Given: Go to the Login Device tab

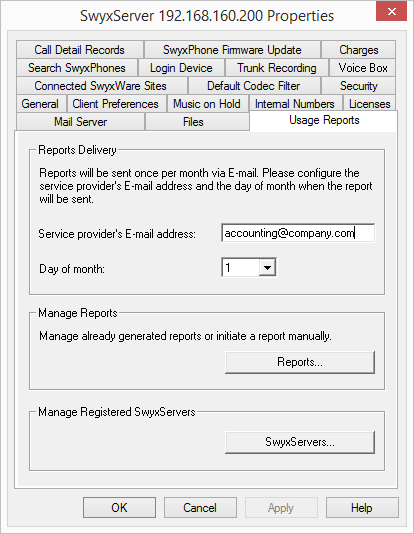Looking at the screenshot, I should [181, 68].
